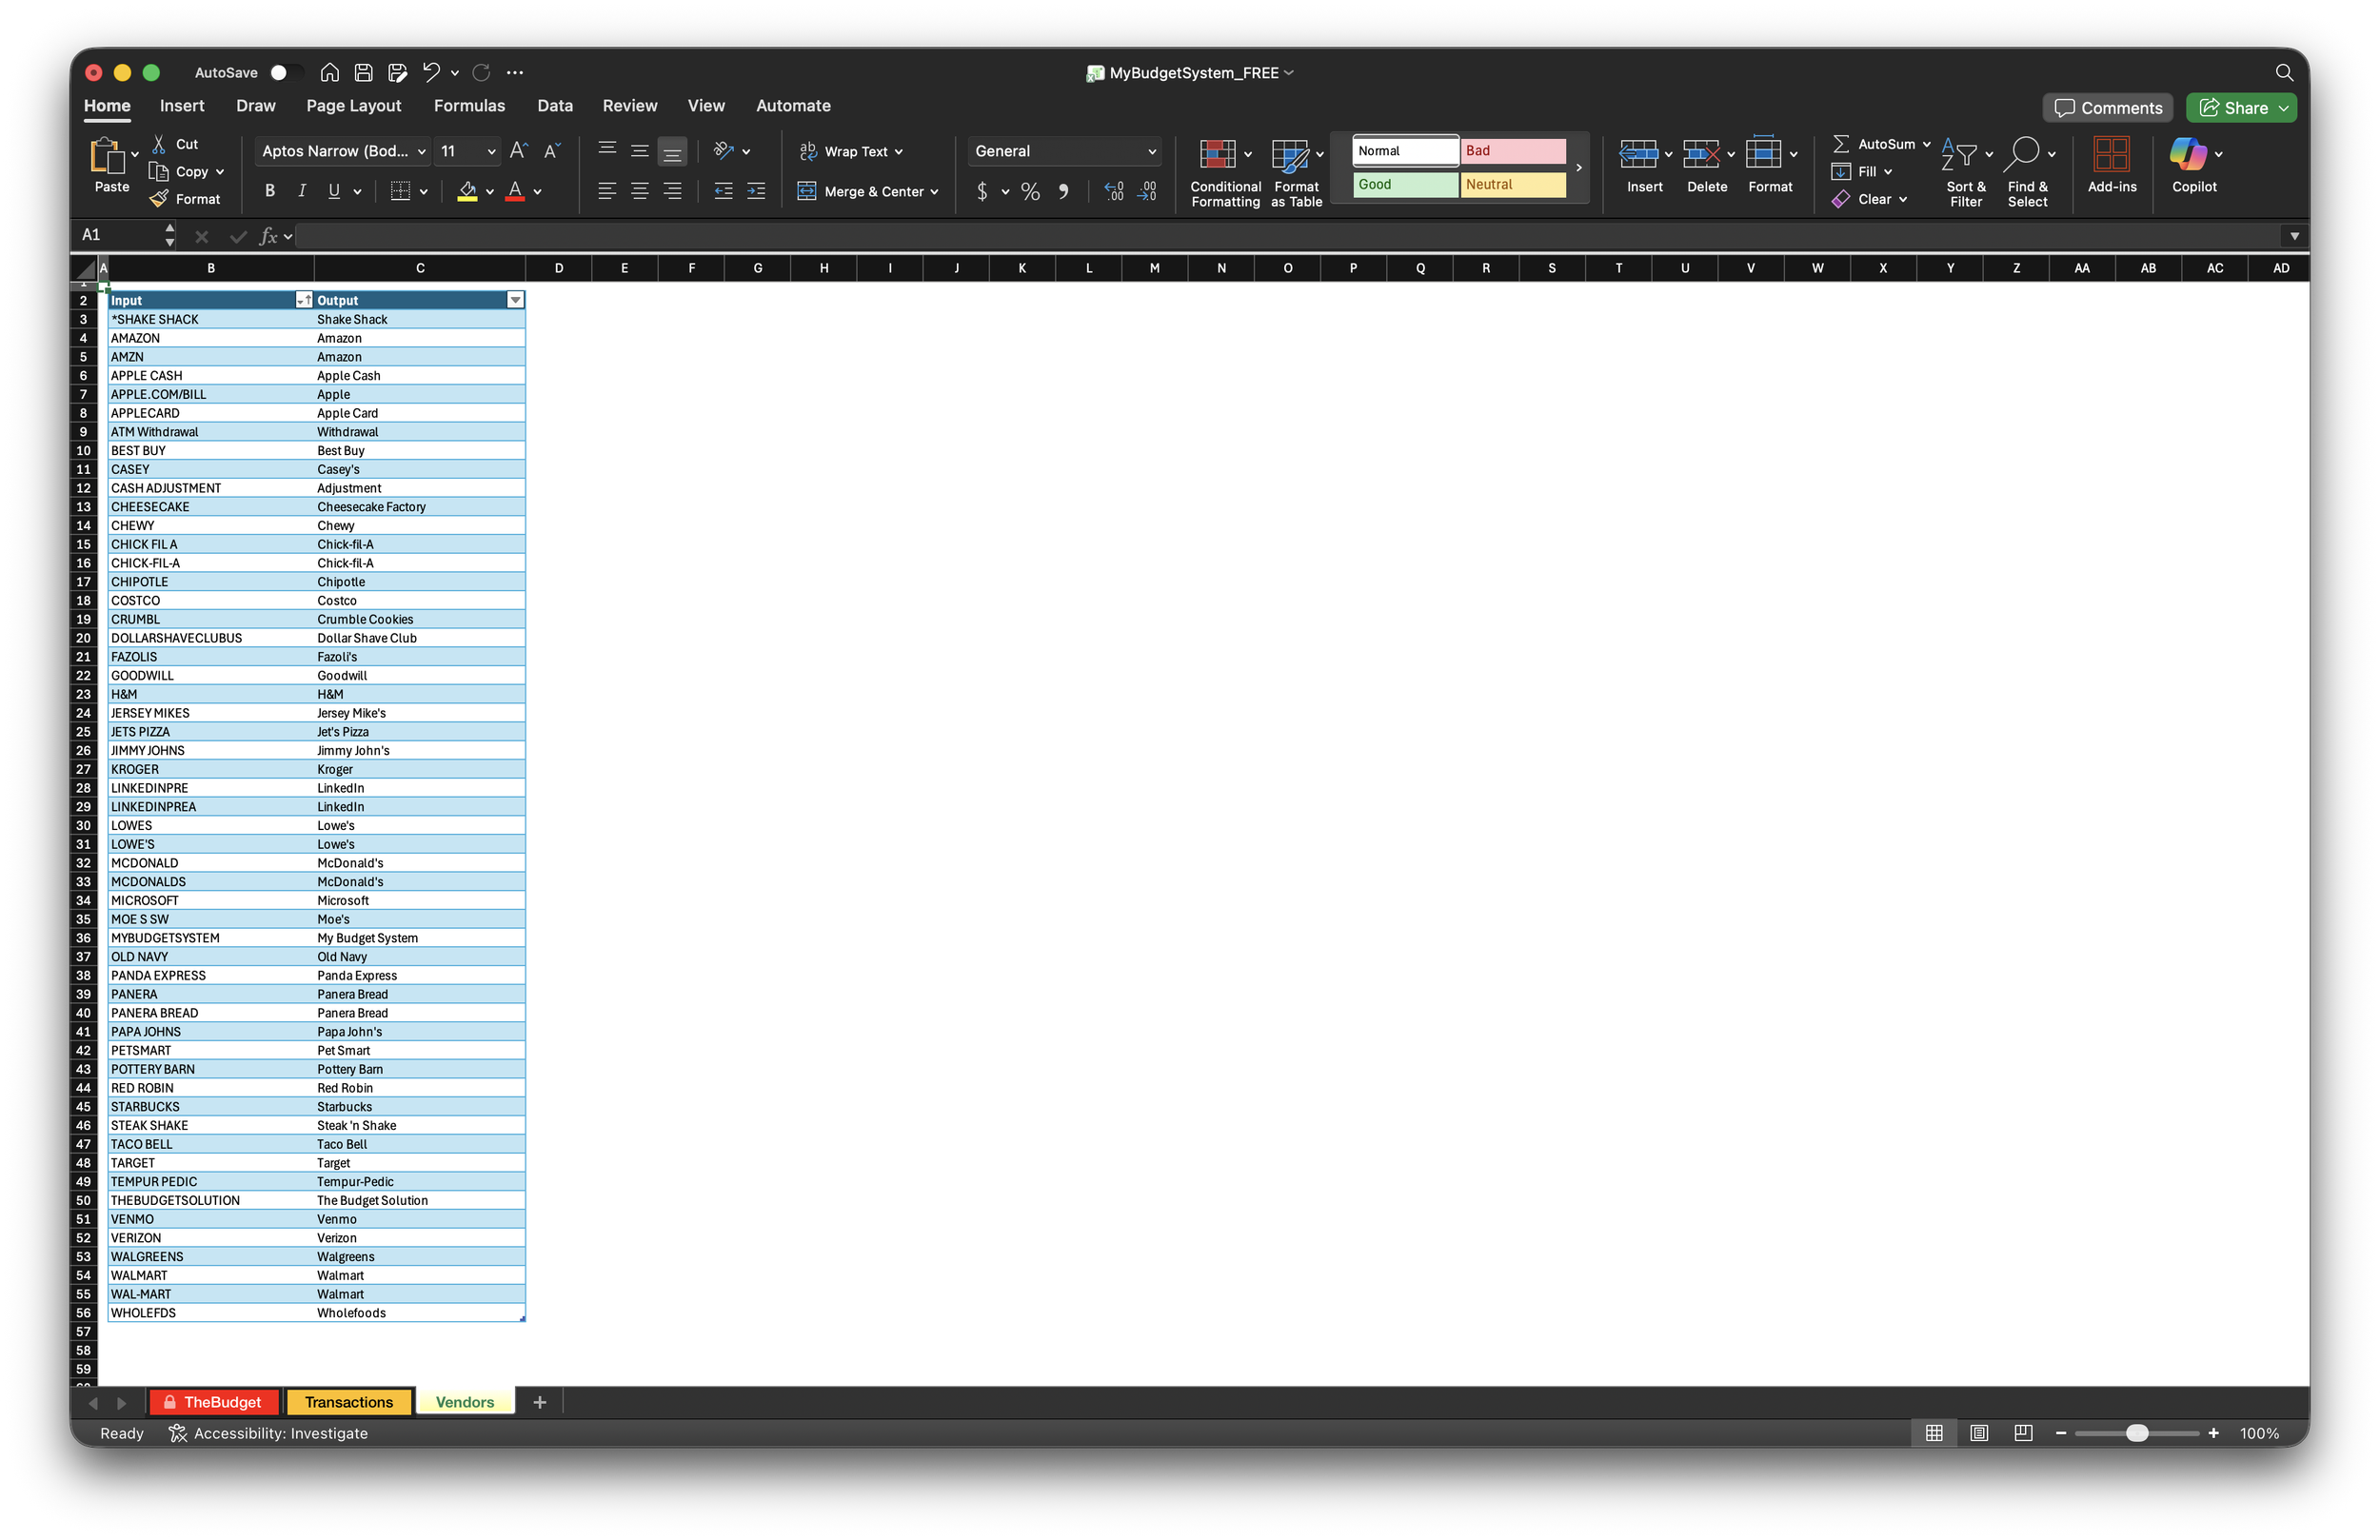The image size is (2380, 1540).
Task: Click the AutoSum icon
Action: [x=1843, y=143]
